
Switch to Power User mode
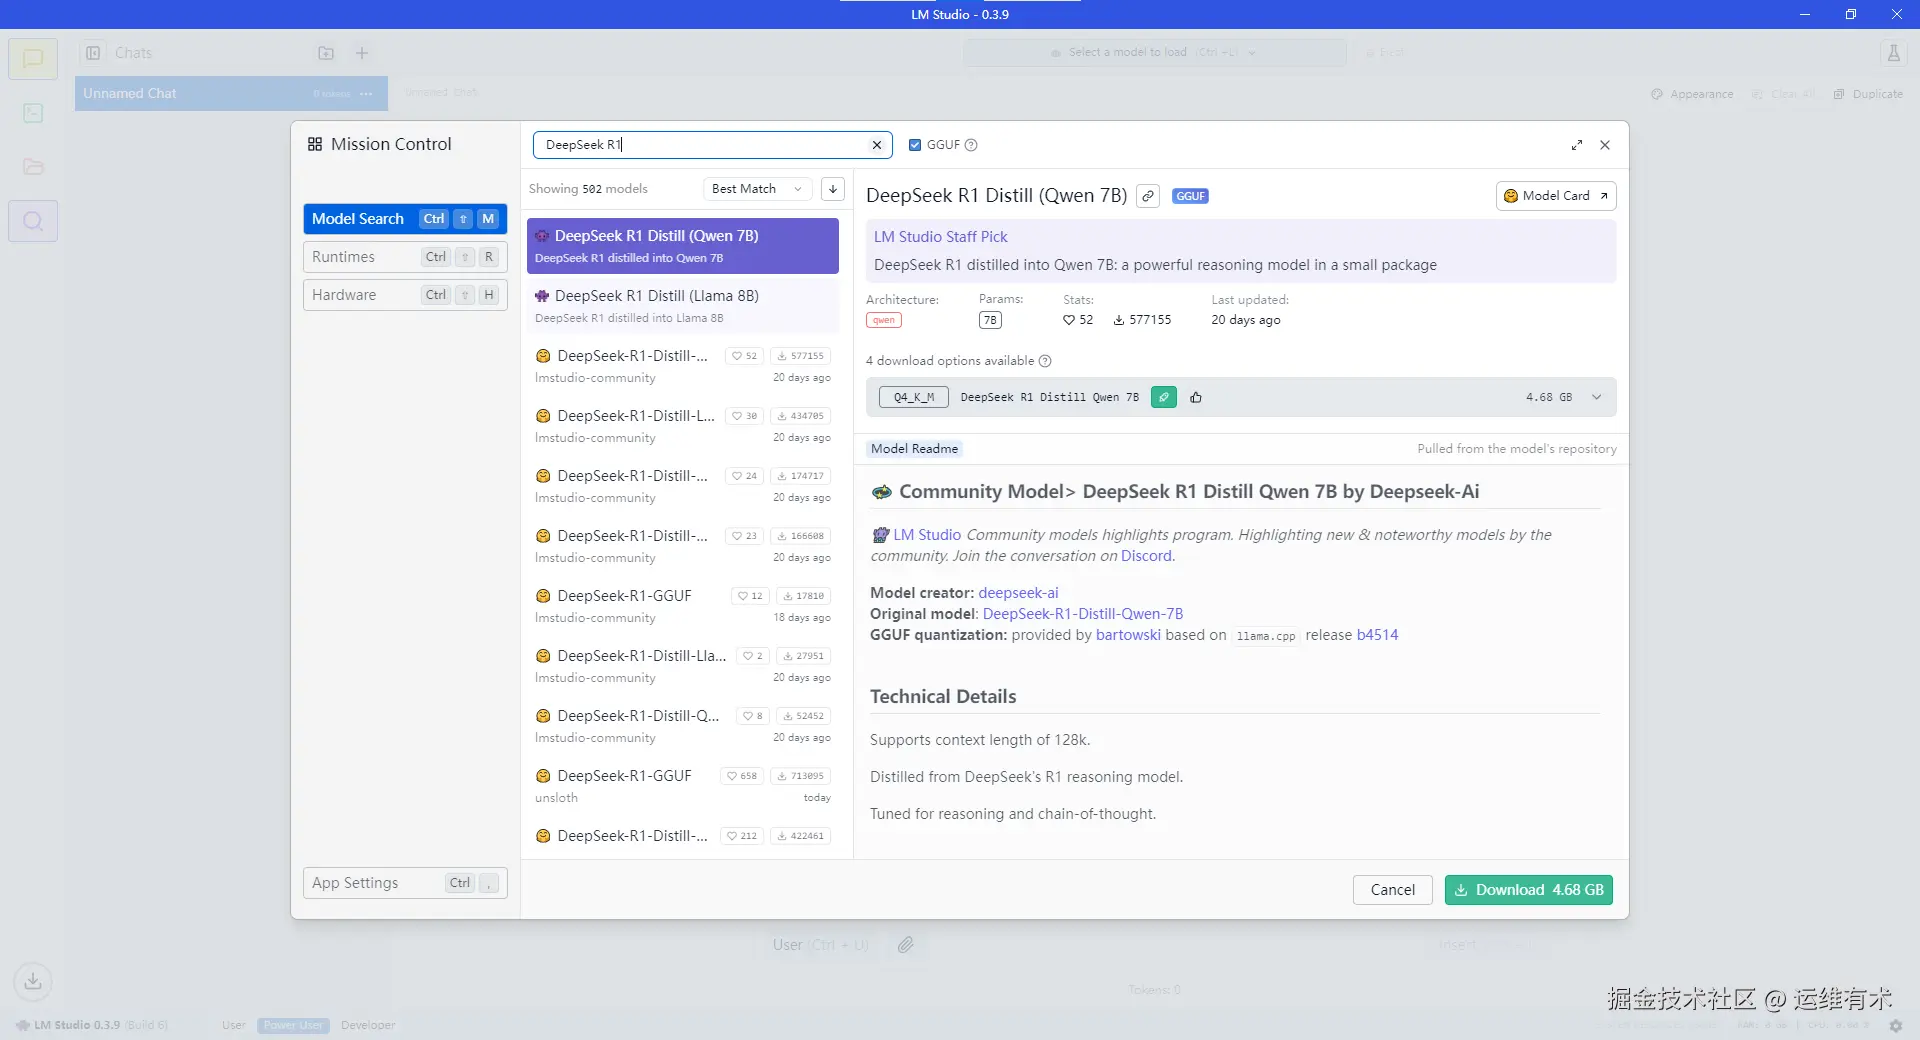(293, 1025)
